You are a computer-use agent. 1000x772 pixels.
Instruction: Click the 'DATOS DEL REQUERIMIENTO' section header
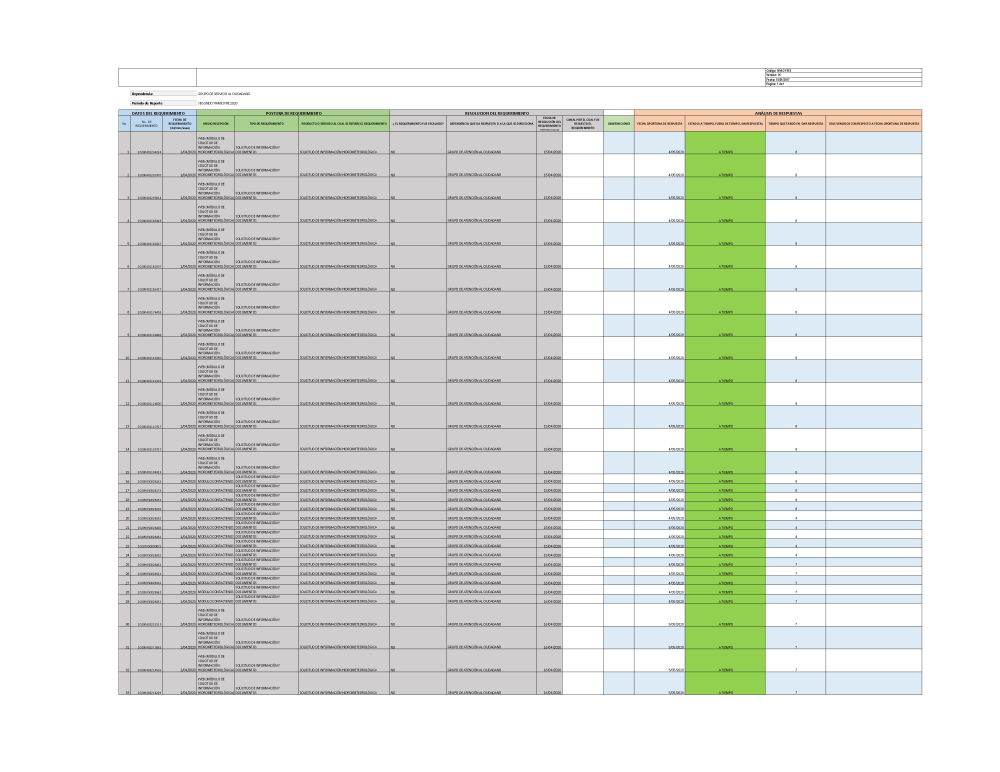(x=158, y=114)
